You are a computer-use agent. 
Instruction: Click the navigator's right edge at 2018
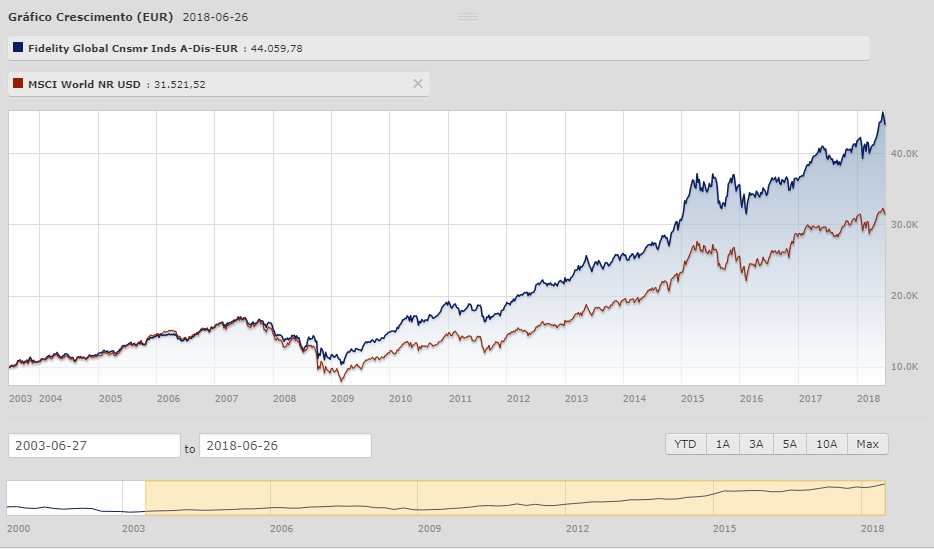pyautogui.click(x=885, y=497)
